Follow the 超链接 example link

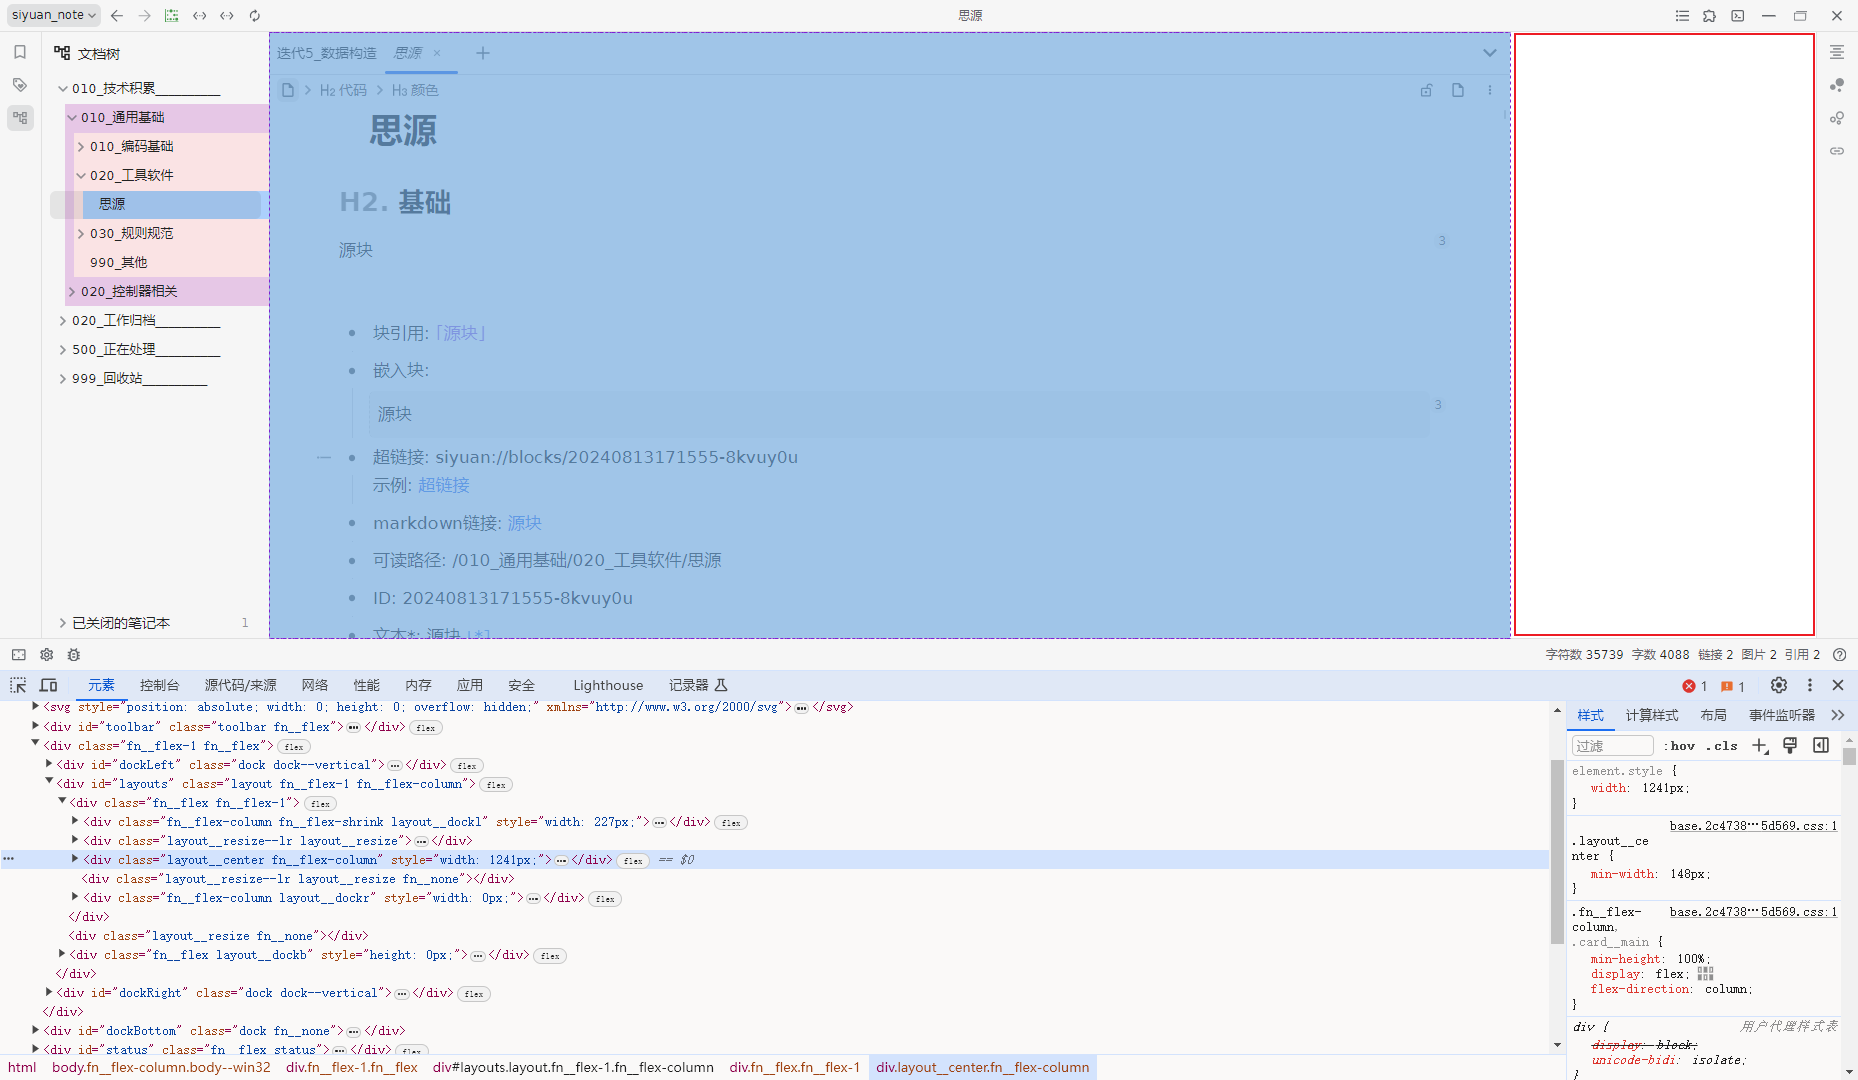pos(444,485)
